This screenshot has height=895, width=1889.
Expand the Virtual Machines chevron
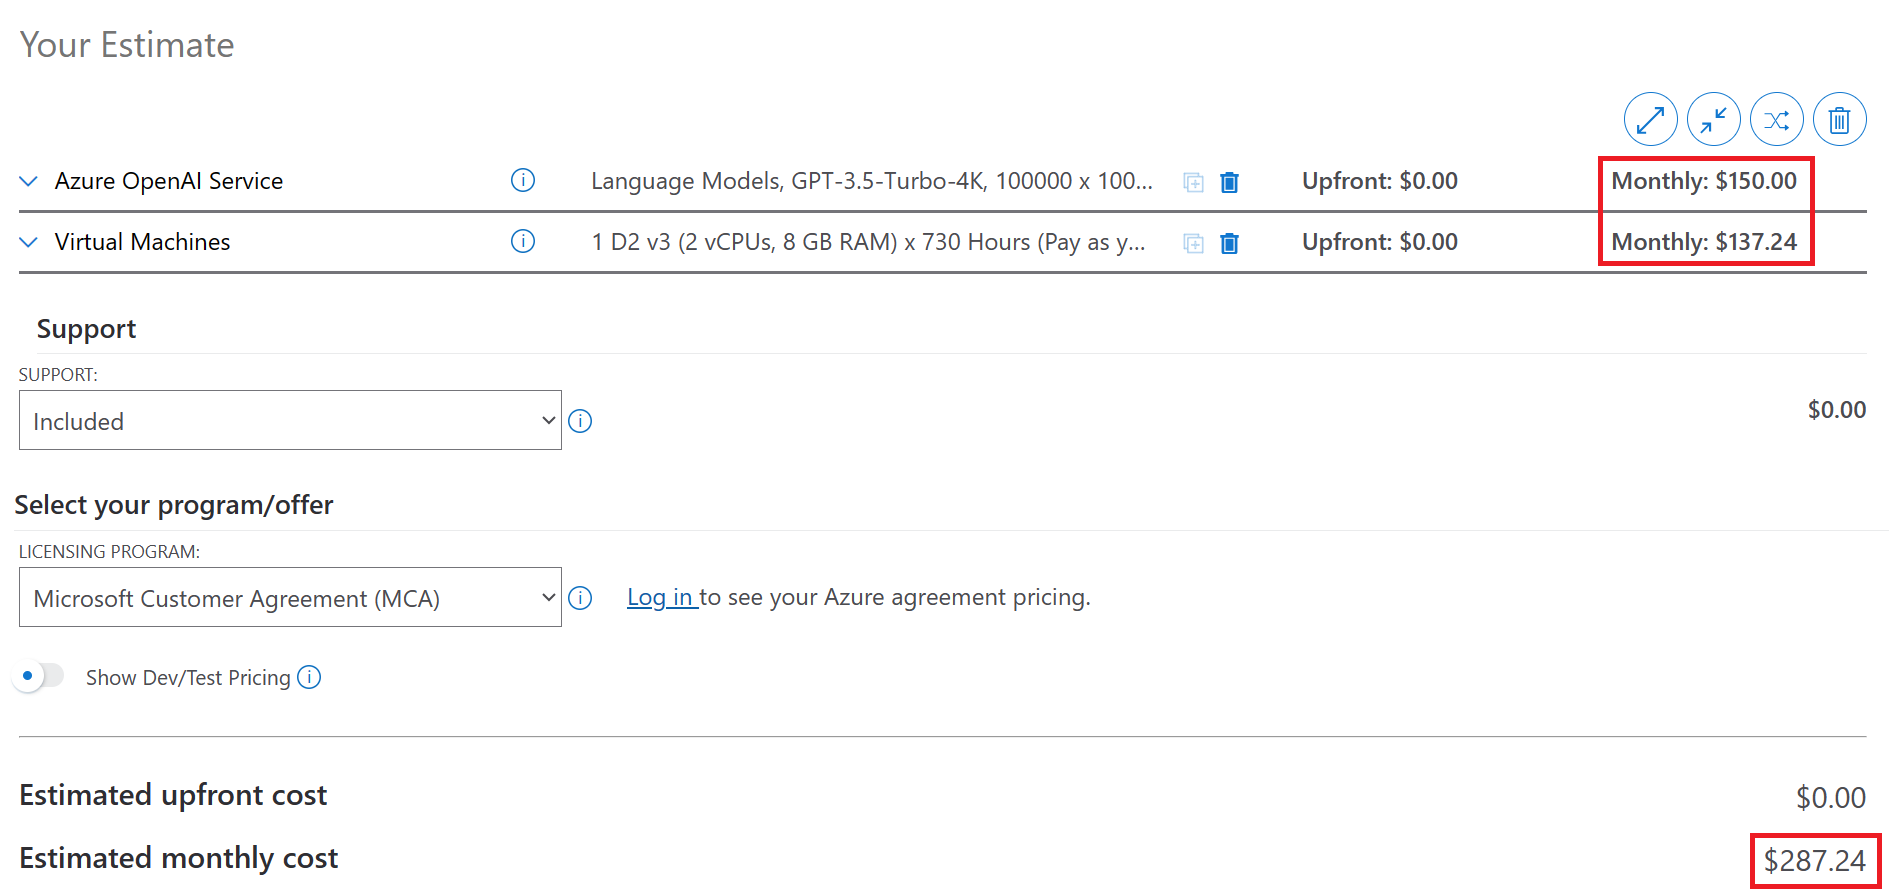click(29, 242)
